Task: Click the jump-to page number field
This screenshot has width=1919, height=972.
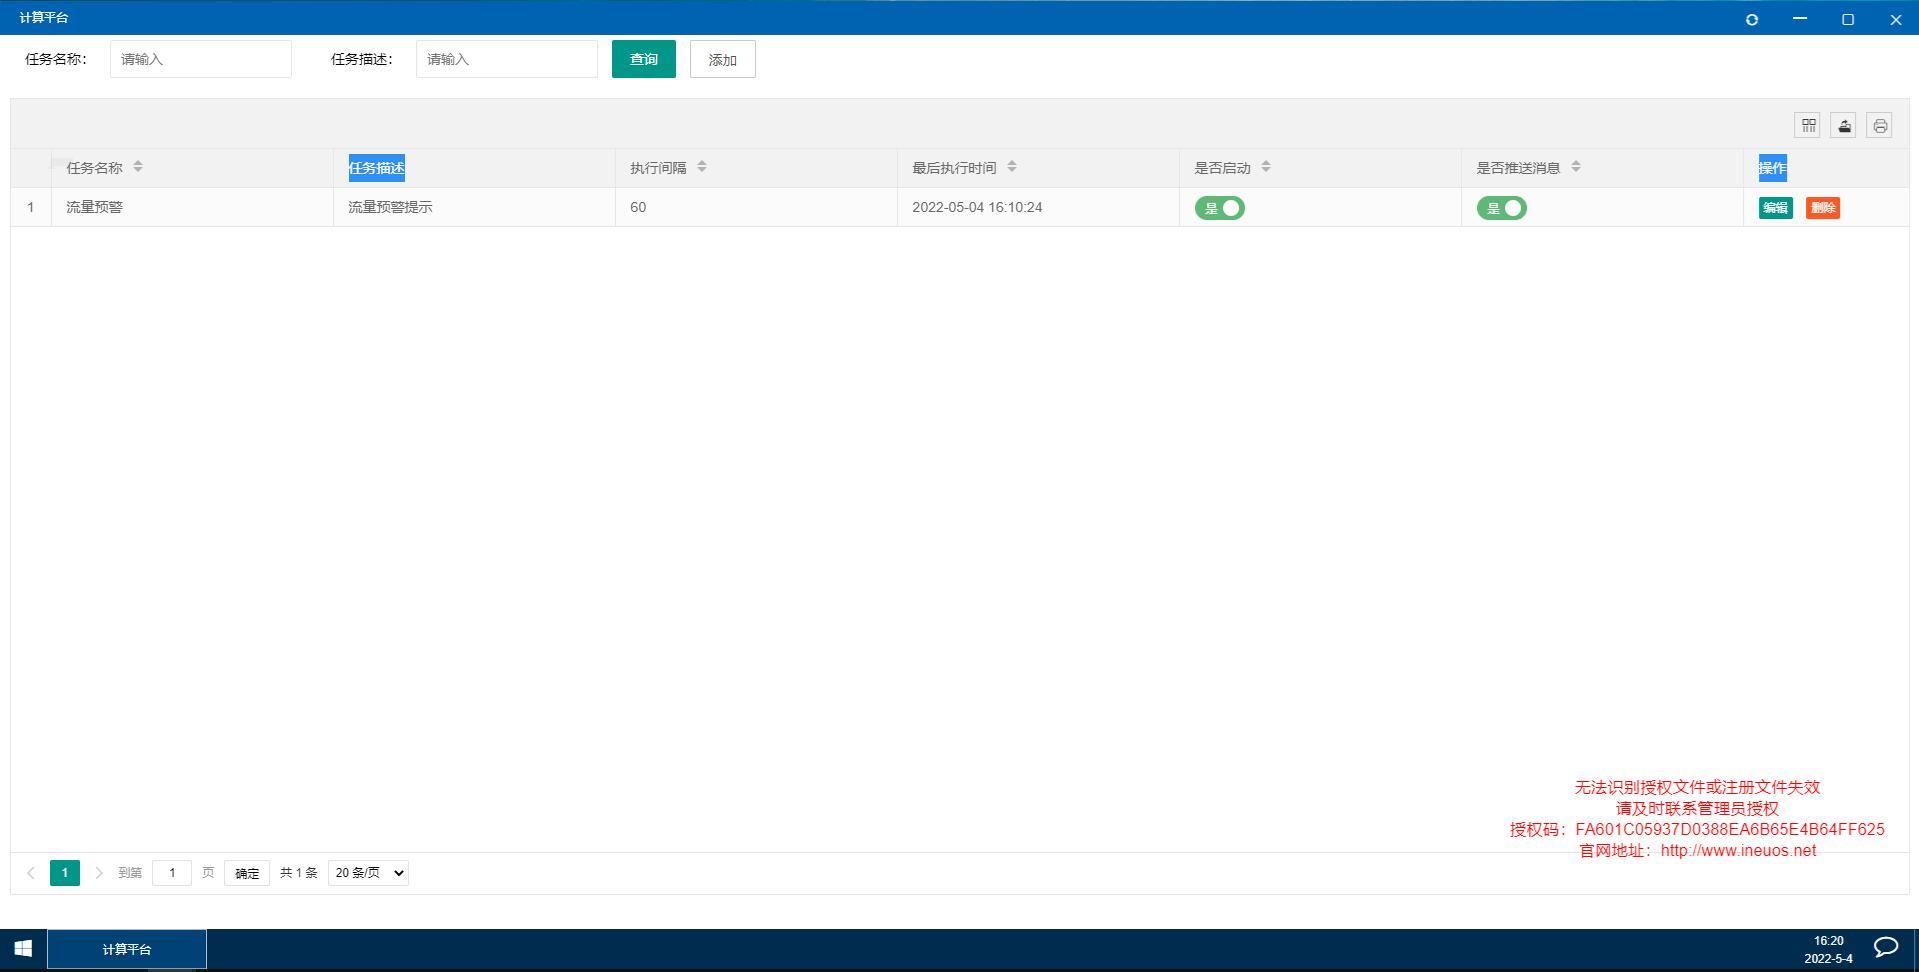Action: coord(172,873)
